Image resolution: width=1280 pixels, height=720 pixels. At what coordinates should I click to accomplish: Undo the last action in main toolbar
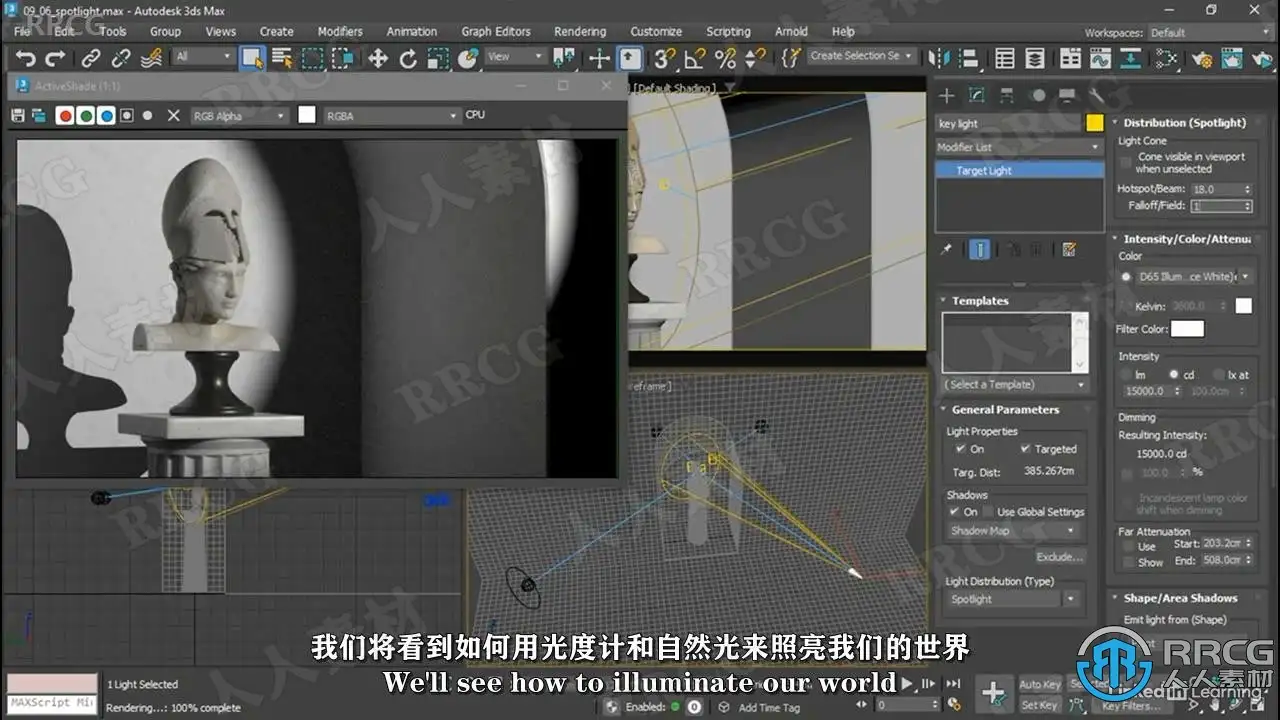[25, 58]
